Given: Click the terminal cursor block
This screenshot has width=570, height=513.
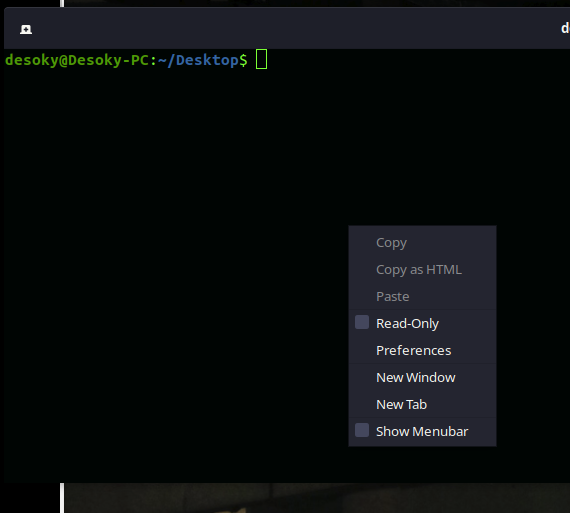Looking at the screenshot, I should click(261, 59).
